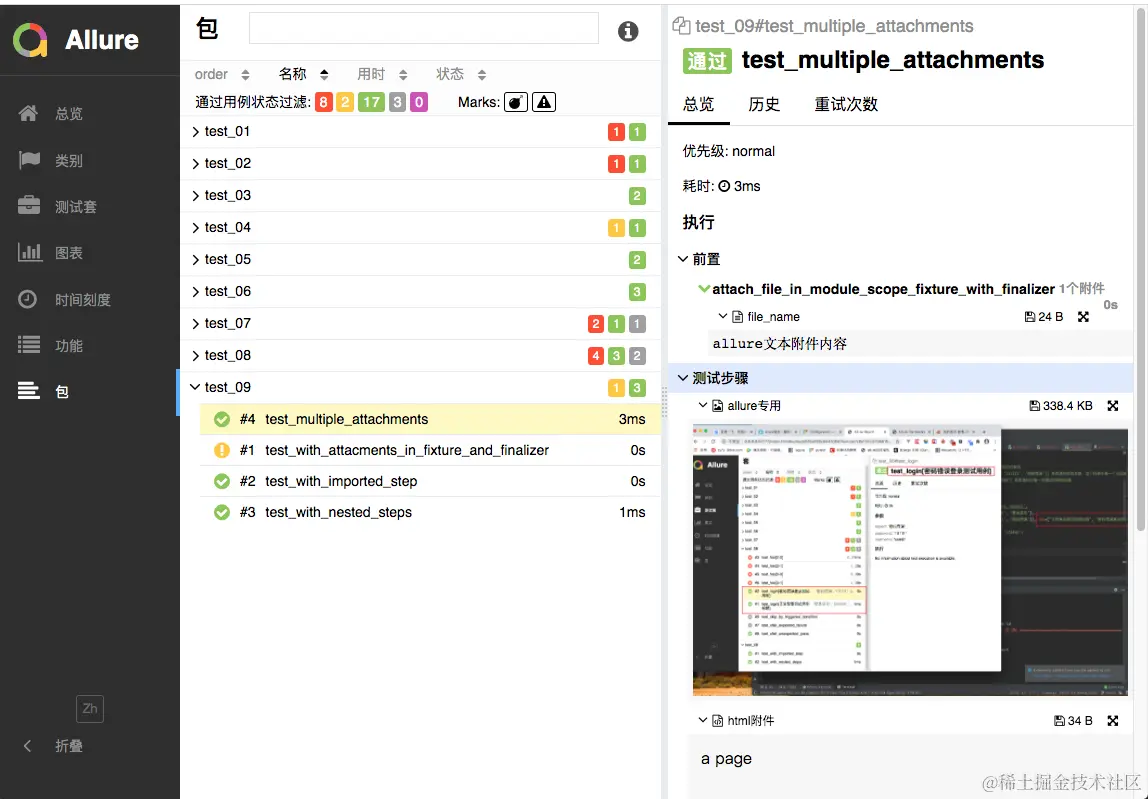Viewport: 1148px width, 799px height.
Task: Open the file_name attachment in fullscreen
Action: coord(1084,316)
